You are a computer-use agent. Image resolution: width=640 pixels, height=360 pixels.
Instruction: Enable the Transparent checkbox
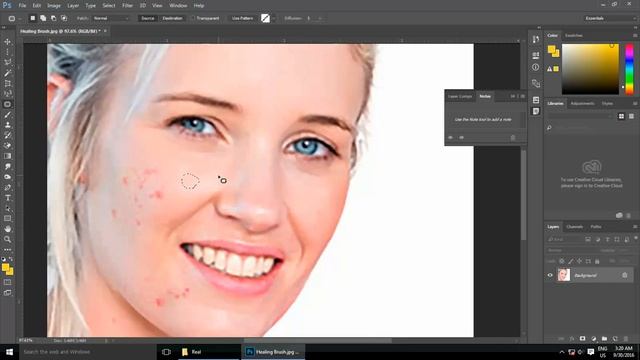193,18
